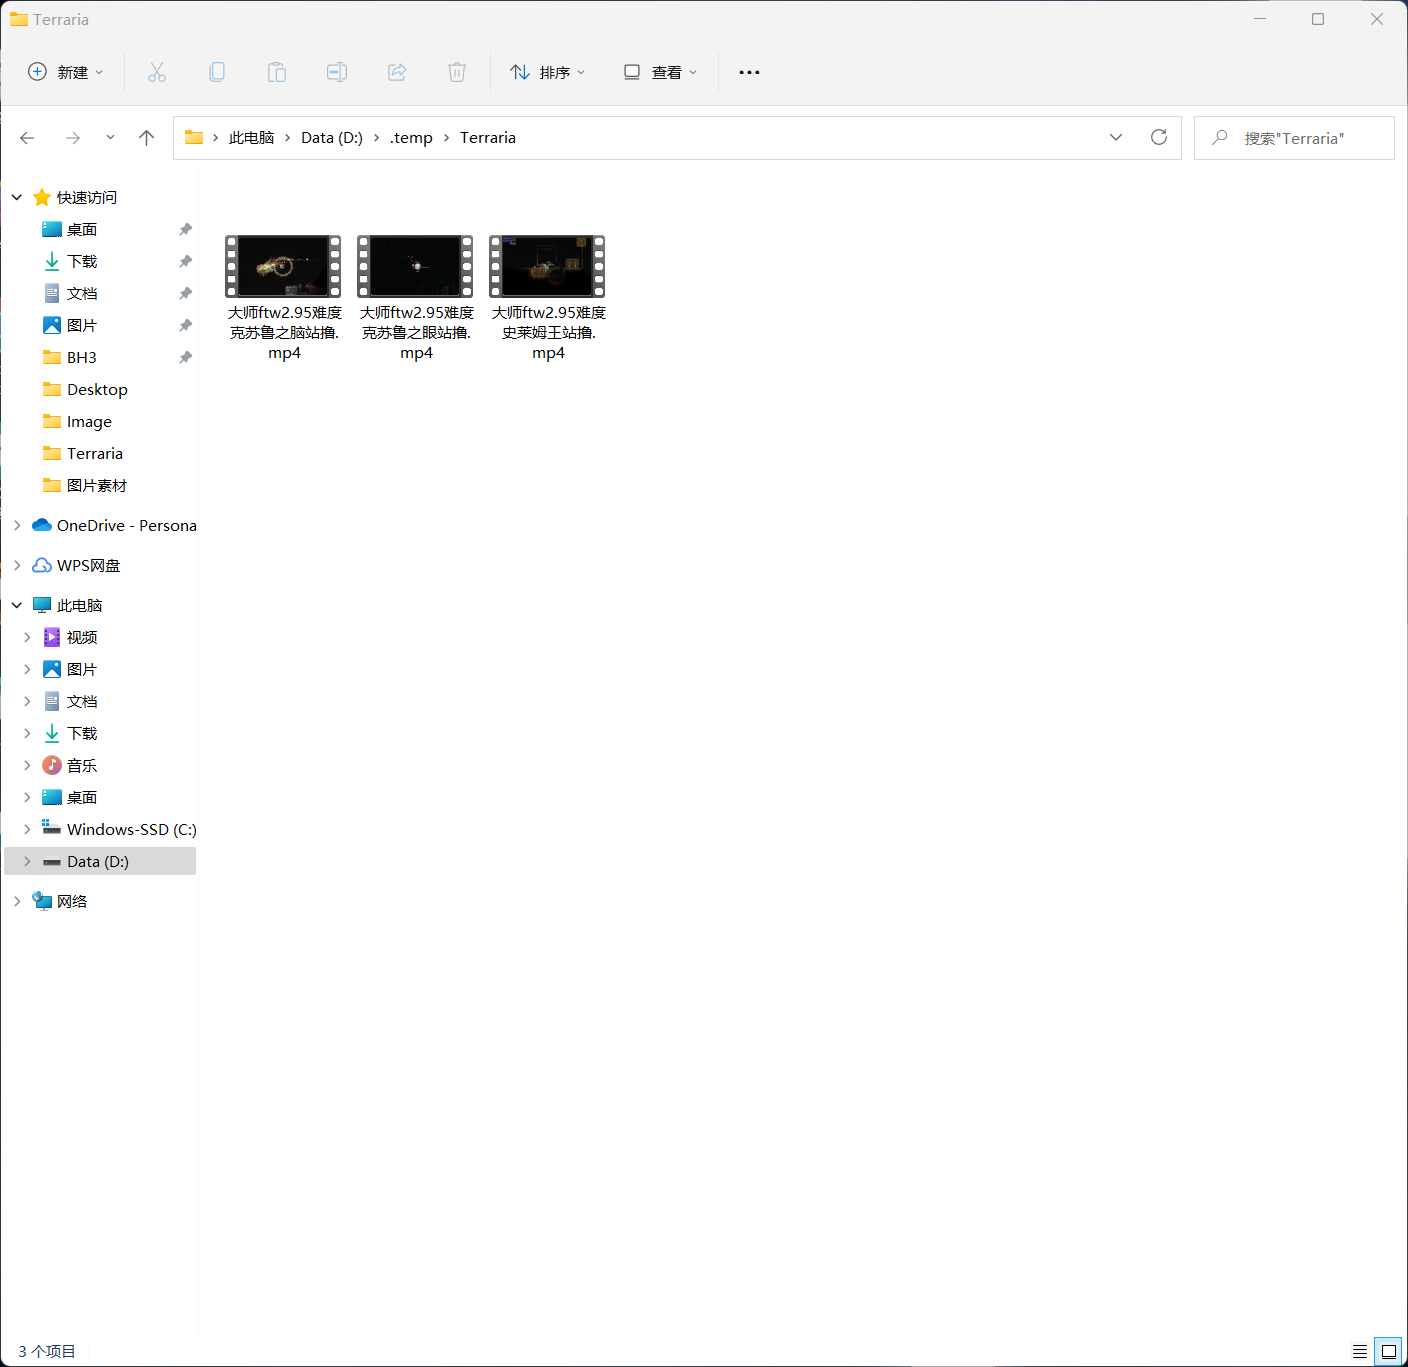
Task: Select 视频 under 此电脑
Action: pyautogui.click(x=82, y=638)
